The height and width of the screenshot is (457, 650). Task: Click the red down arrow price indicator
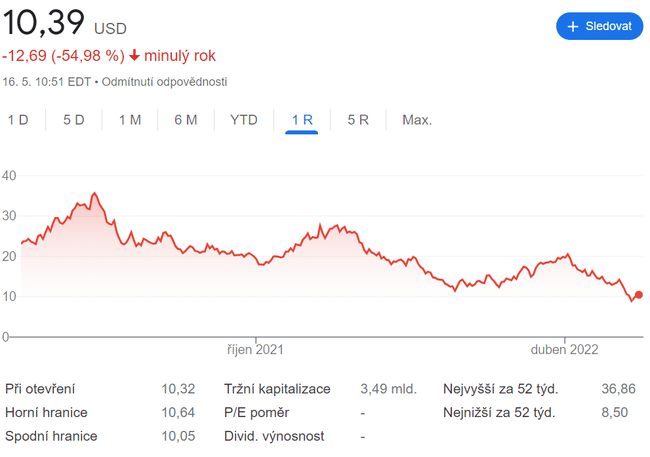coord(134,56)
